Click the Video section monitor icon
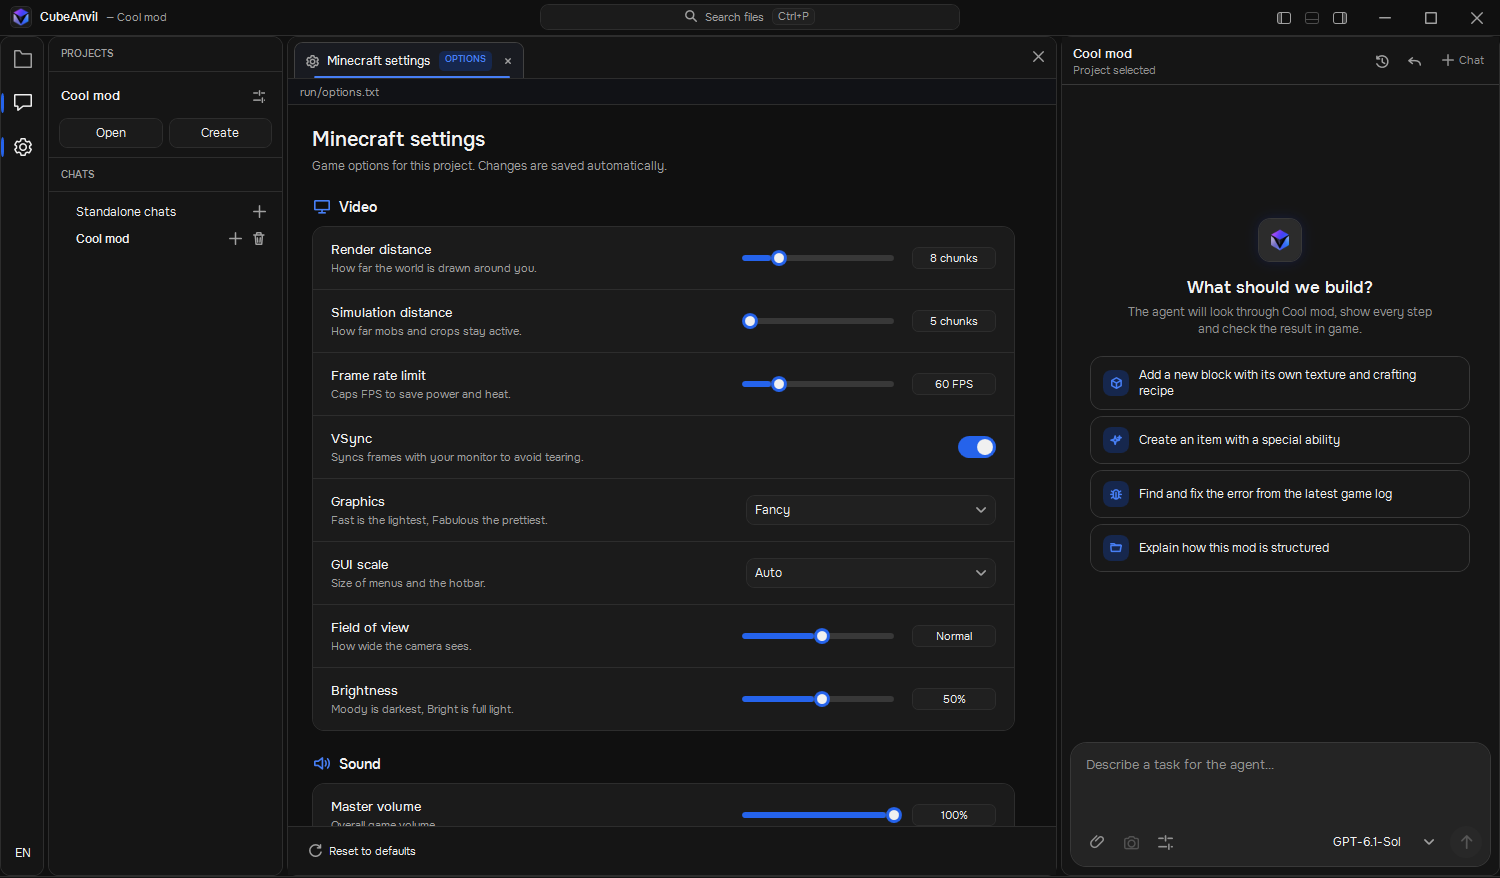This screenshot has width=1500, height=878. (322, 207)
